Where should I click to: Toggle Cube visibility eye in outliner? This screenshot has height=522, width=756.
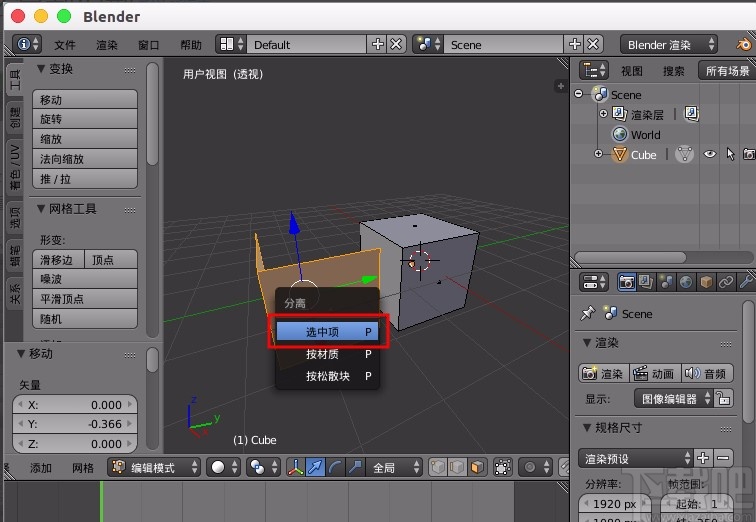click(x=710, y=154)
